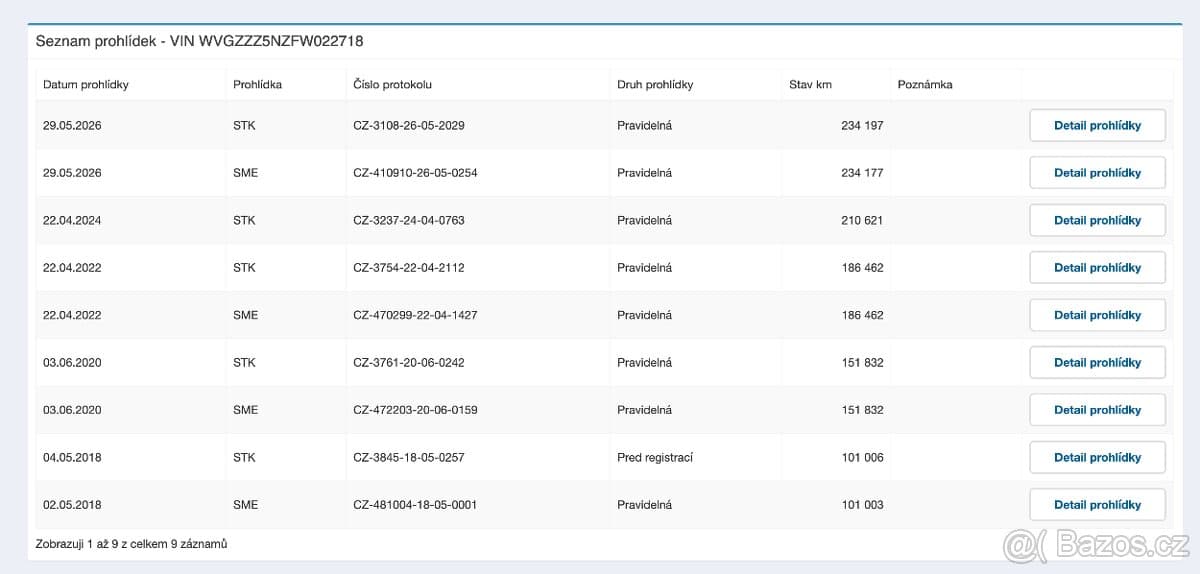Open Detail prohlídky for CZ-3754-22-04-2112
Viewport: 1200px width, 574px height.
point(1097,268)
